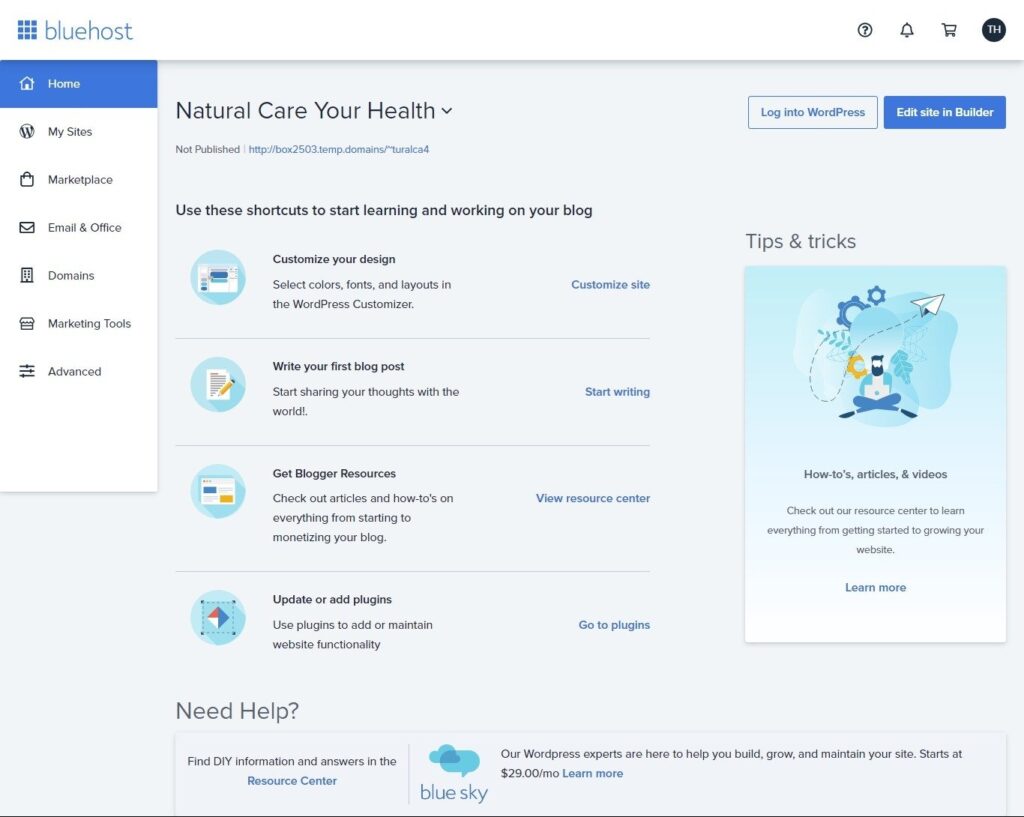This screenshot has width=1024, height=817.
Task: Select Marketplace from the sidebar
Action: click(x=80, y=180)
